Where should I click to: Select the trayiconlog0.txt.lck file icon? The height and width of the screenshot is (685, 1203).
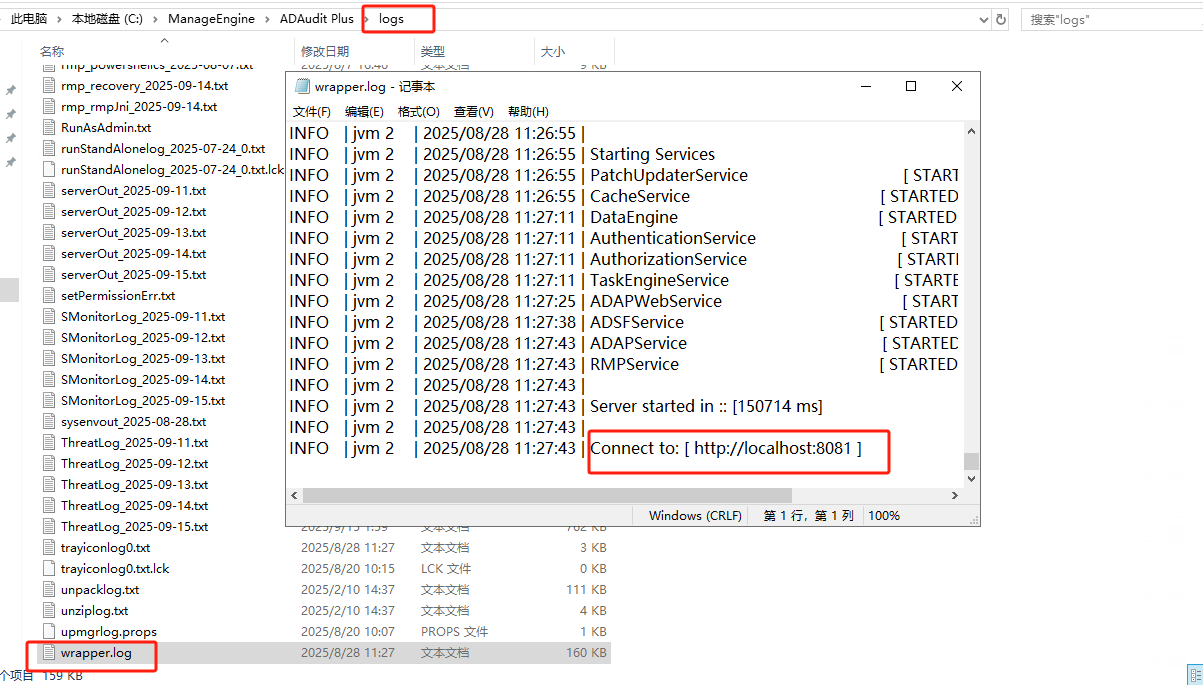pos(49,569)
